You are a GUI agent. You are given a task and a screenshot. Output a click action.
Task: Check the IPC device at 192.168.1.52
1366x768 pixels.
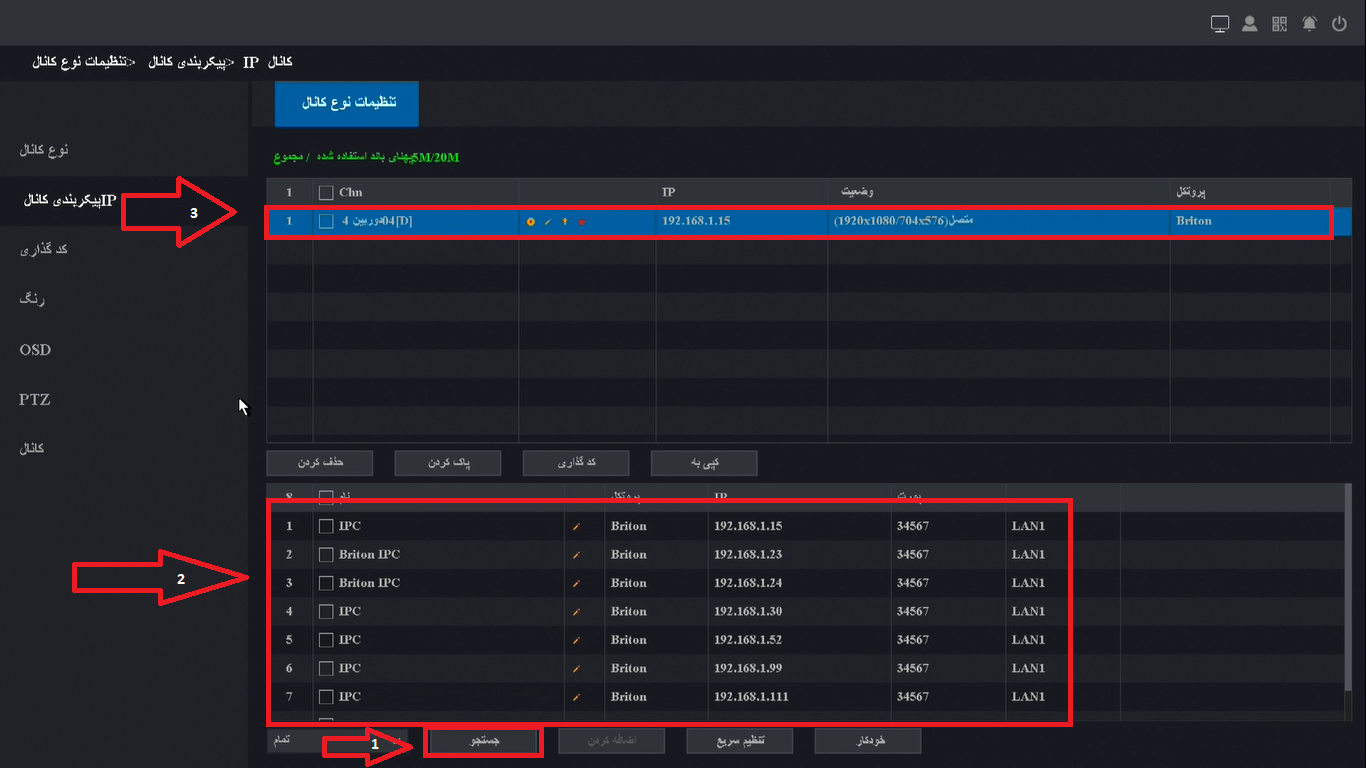click(326, 640)
